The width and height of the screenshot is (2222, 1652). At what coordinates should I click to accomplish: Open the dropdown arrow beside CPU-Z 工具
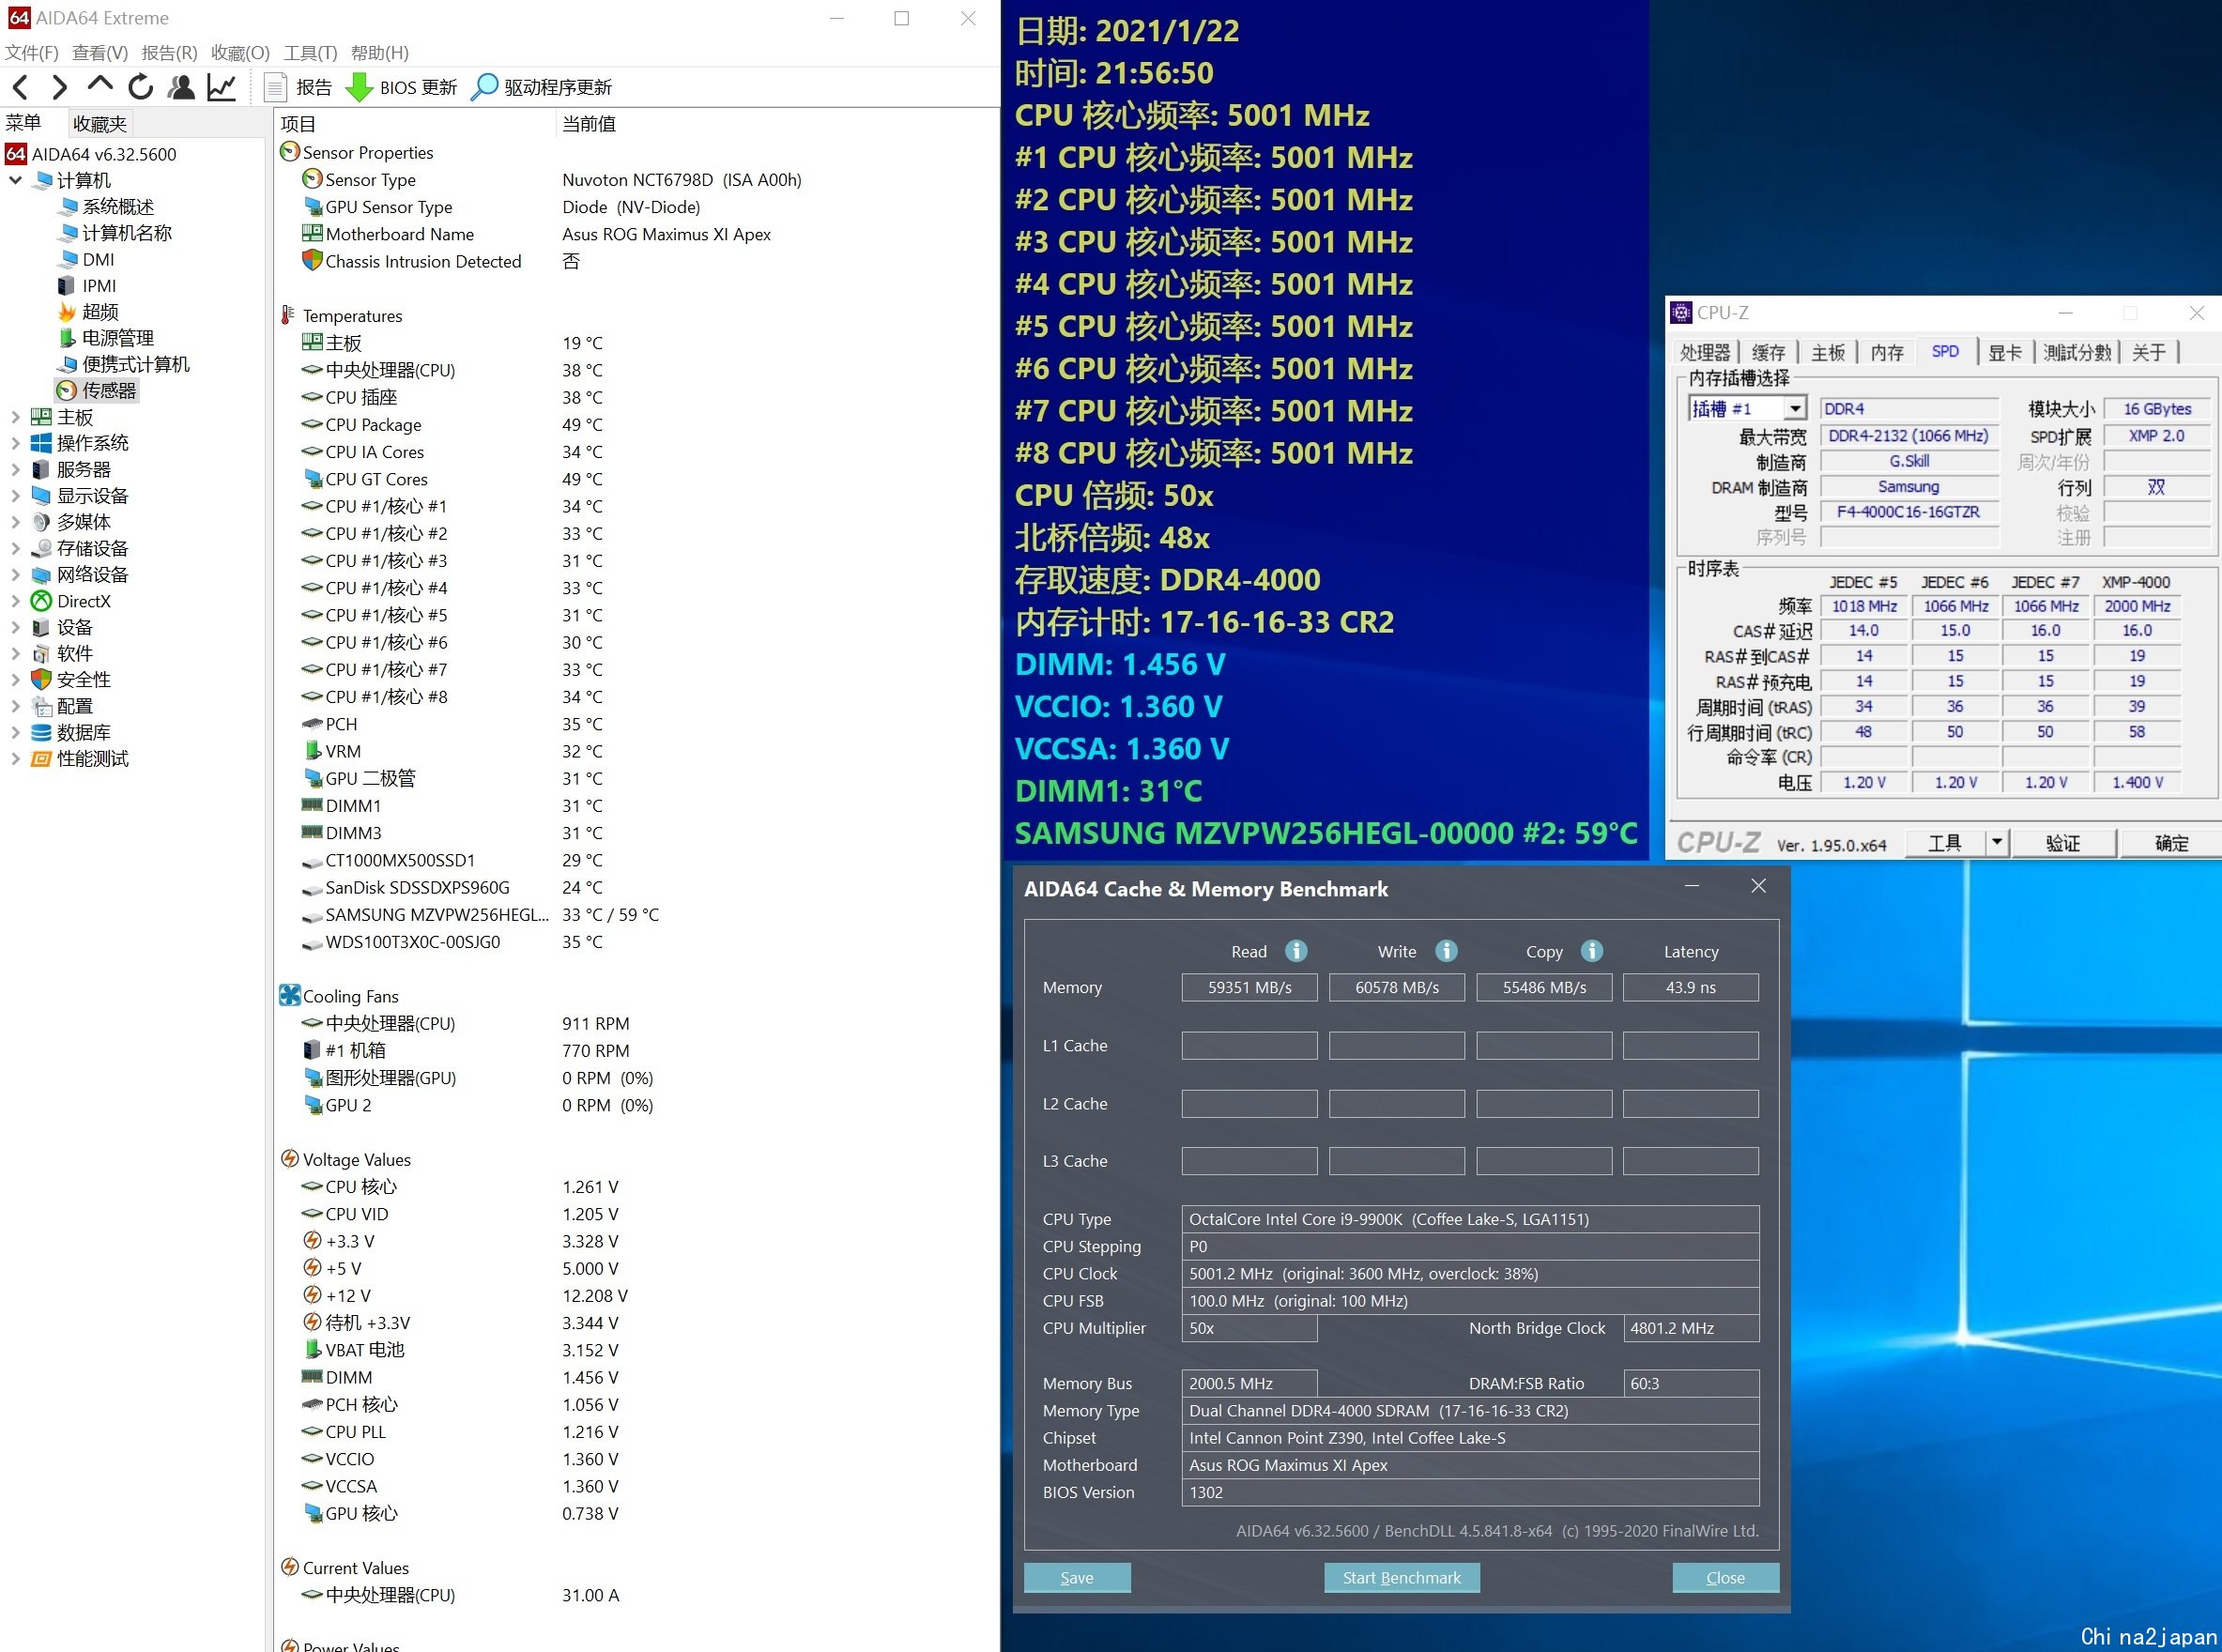point(1997,843)
